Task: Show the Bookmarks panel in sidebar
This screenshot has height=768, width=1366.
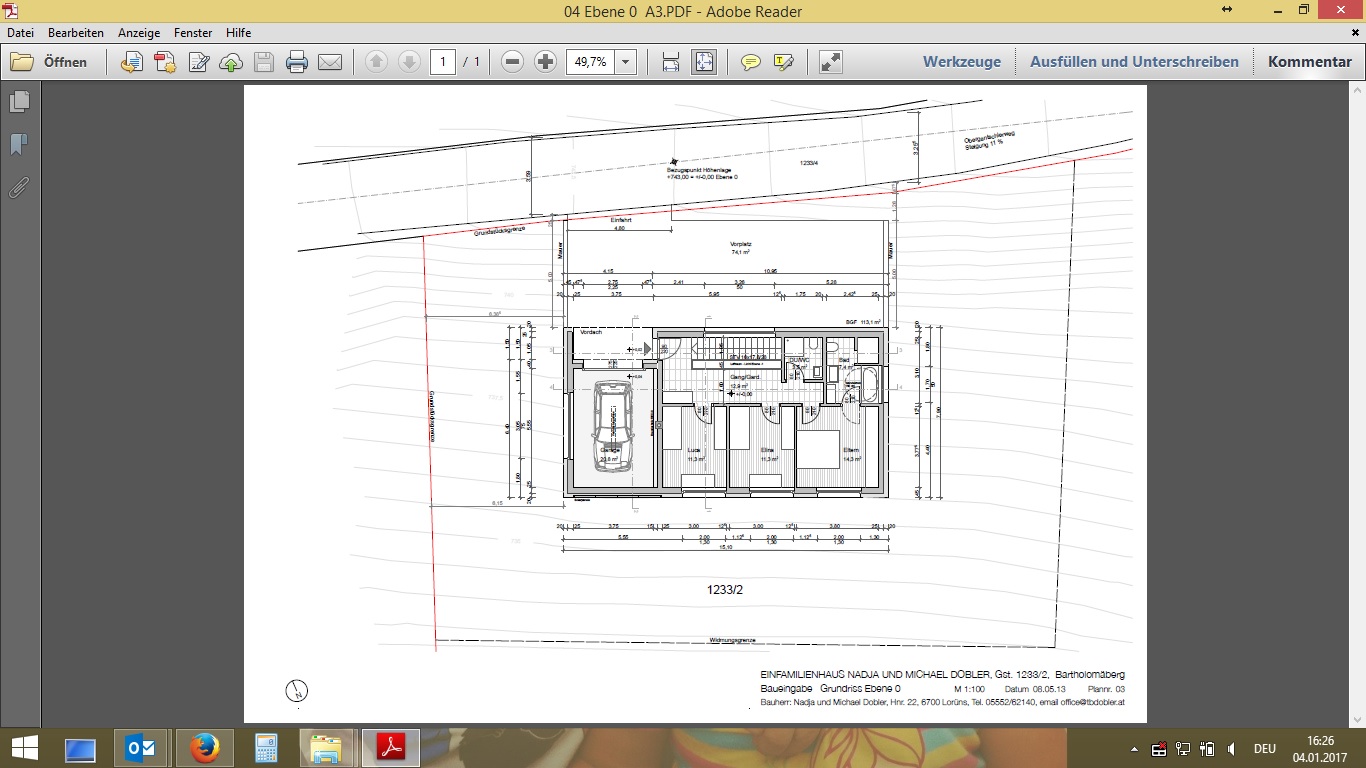Action: pos(19,145)
